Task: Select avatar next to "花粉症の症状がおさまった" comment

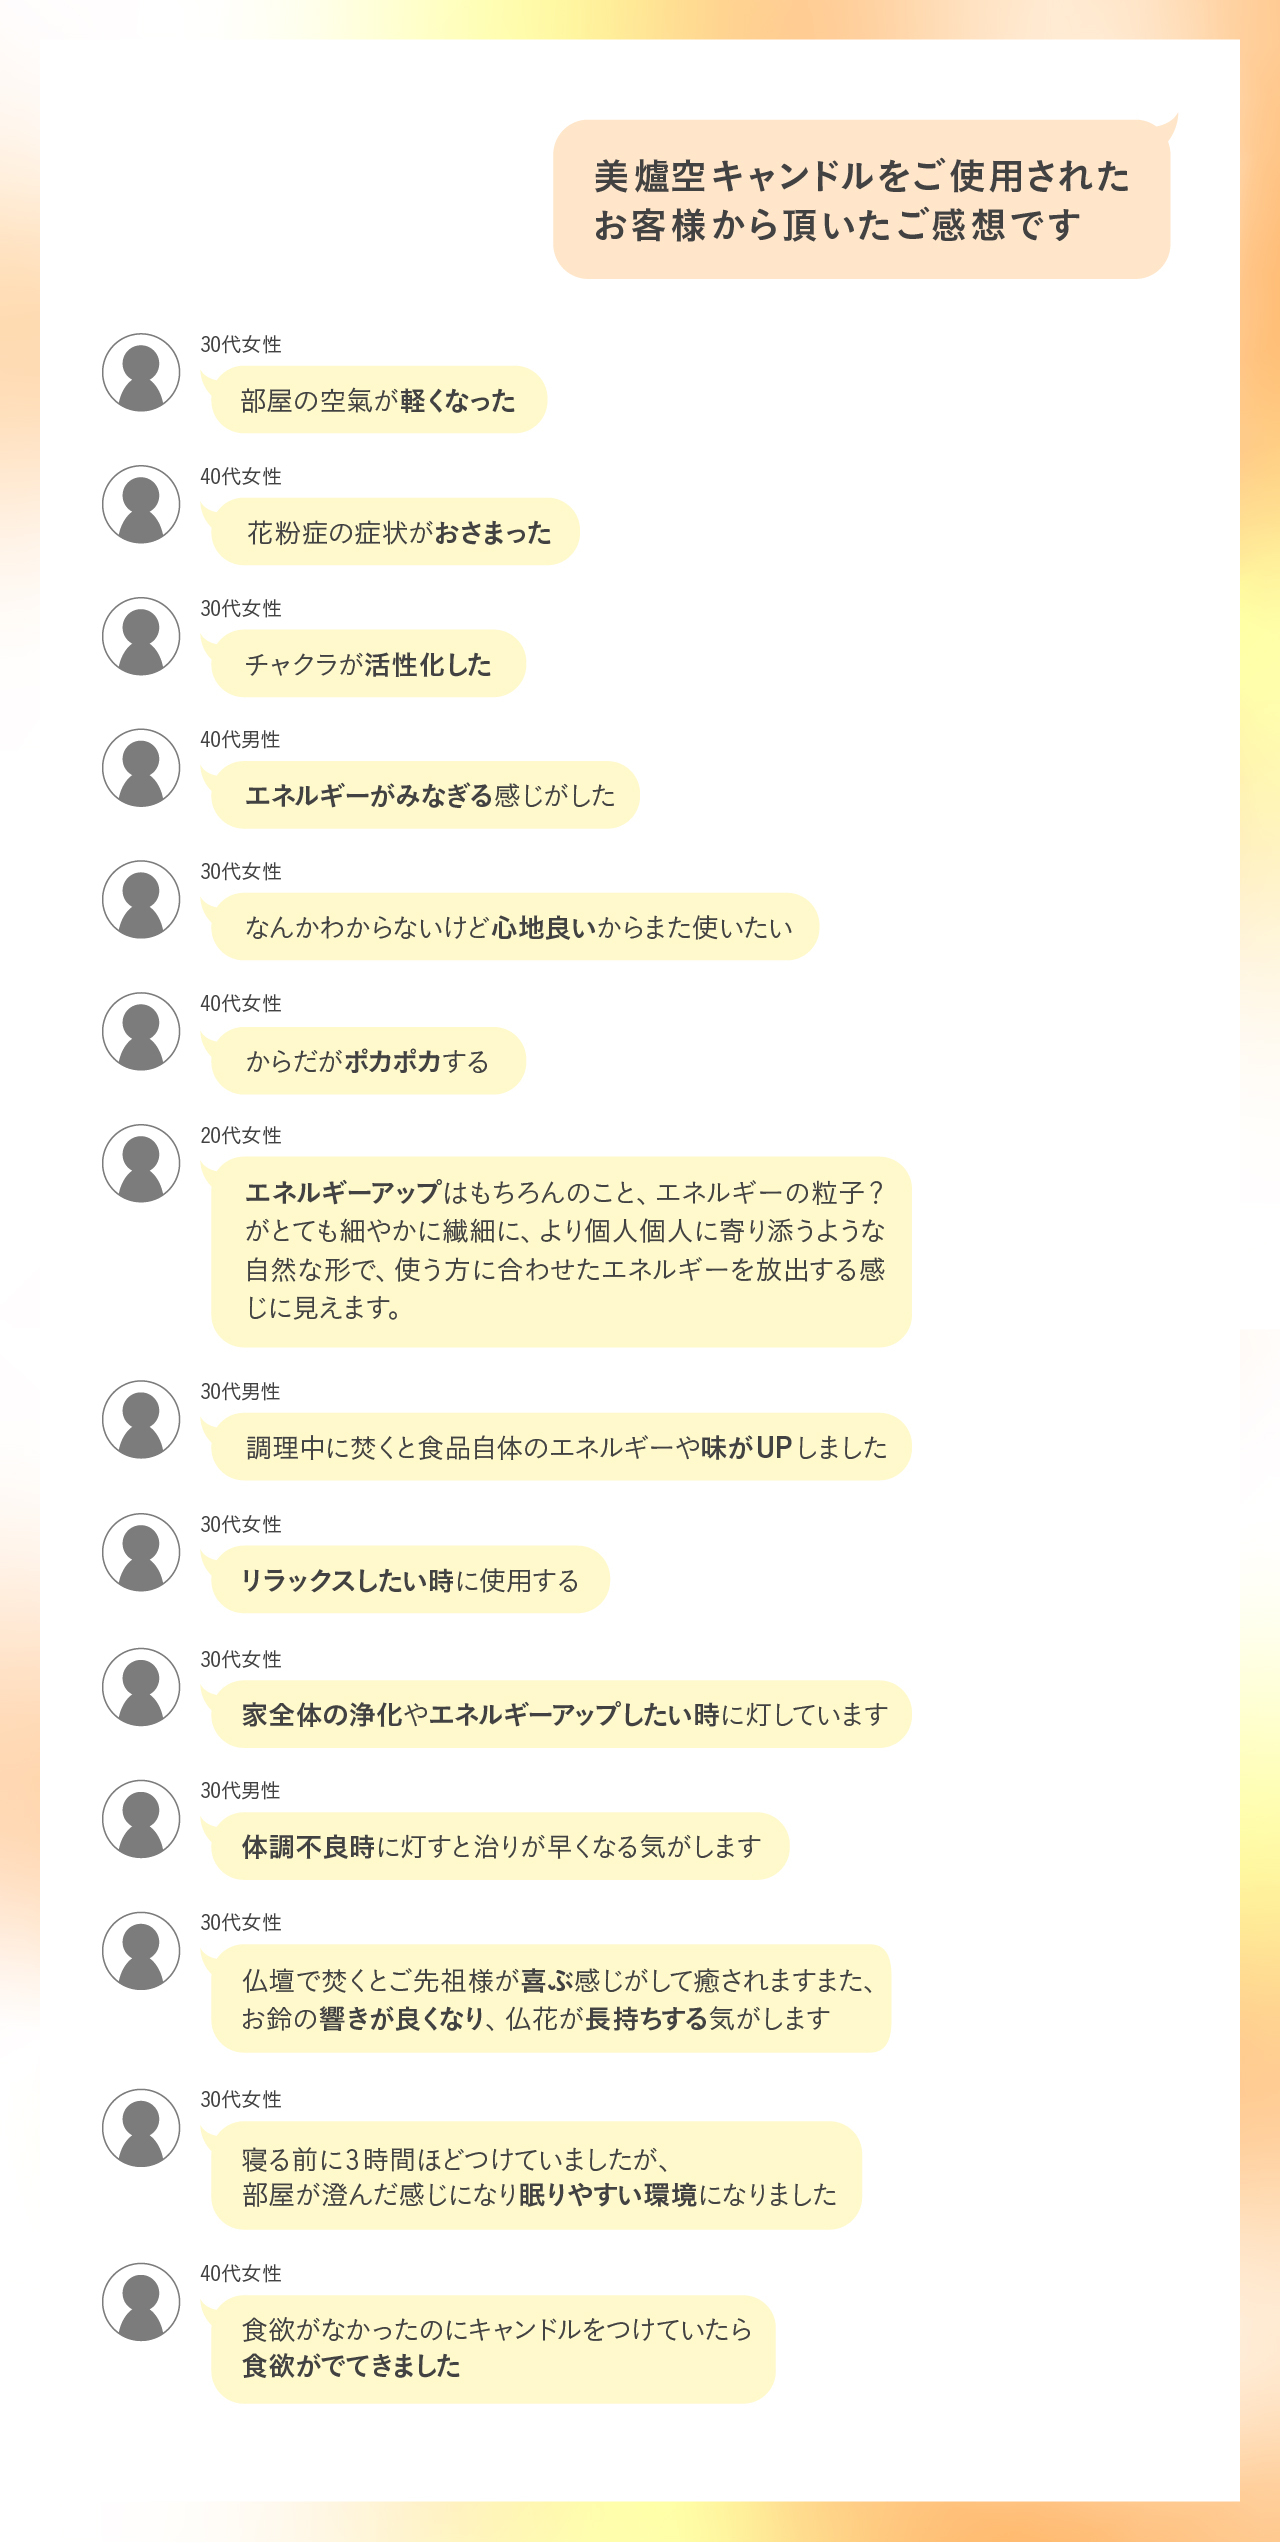Action: pyautogui.click(x=141, y=504)
